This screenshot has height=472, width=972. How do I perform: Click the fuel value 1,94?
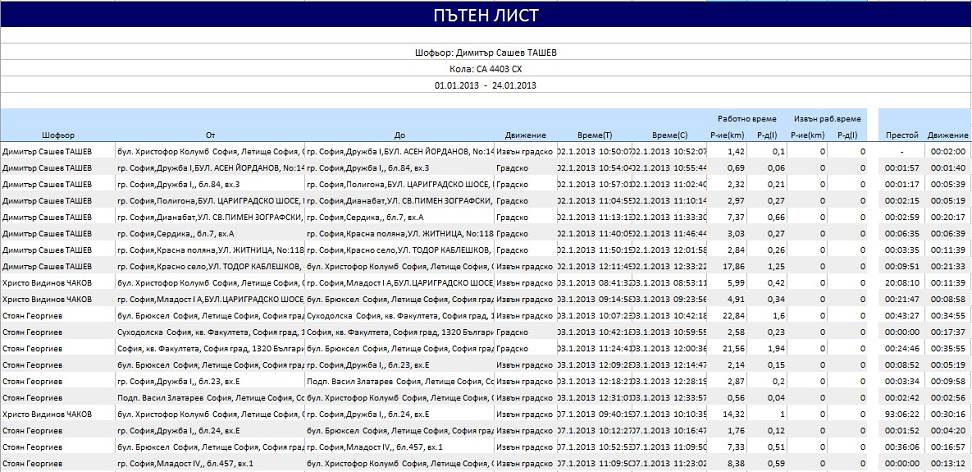(777, 349)
